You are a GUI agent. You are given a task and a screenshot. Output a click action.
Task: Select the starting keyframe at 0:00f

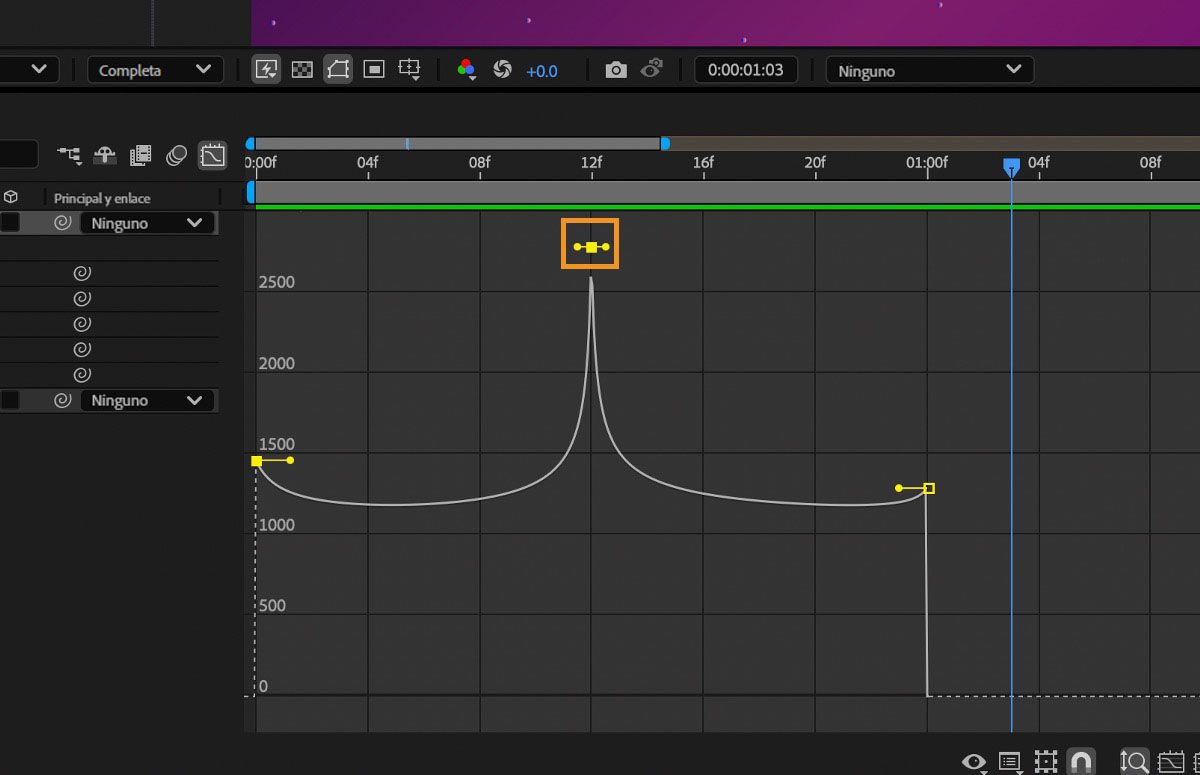coord(257,461)
